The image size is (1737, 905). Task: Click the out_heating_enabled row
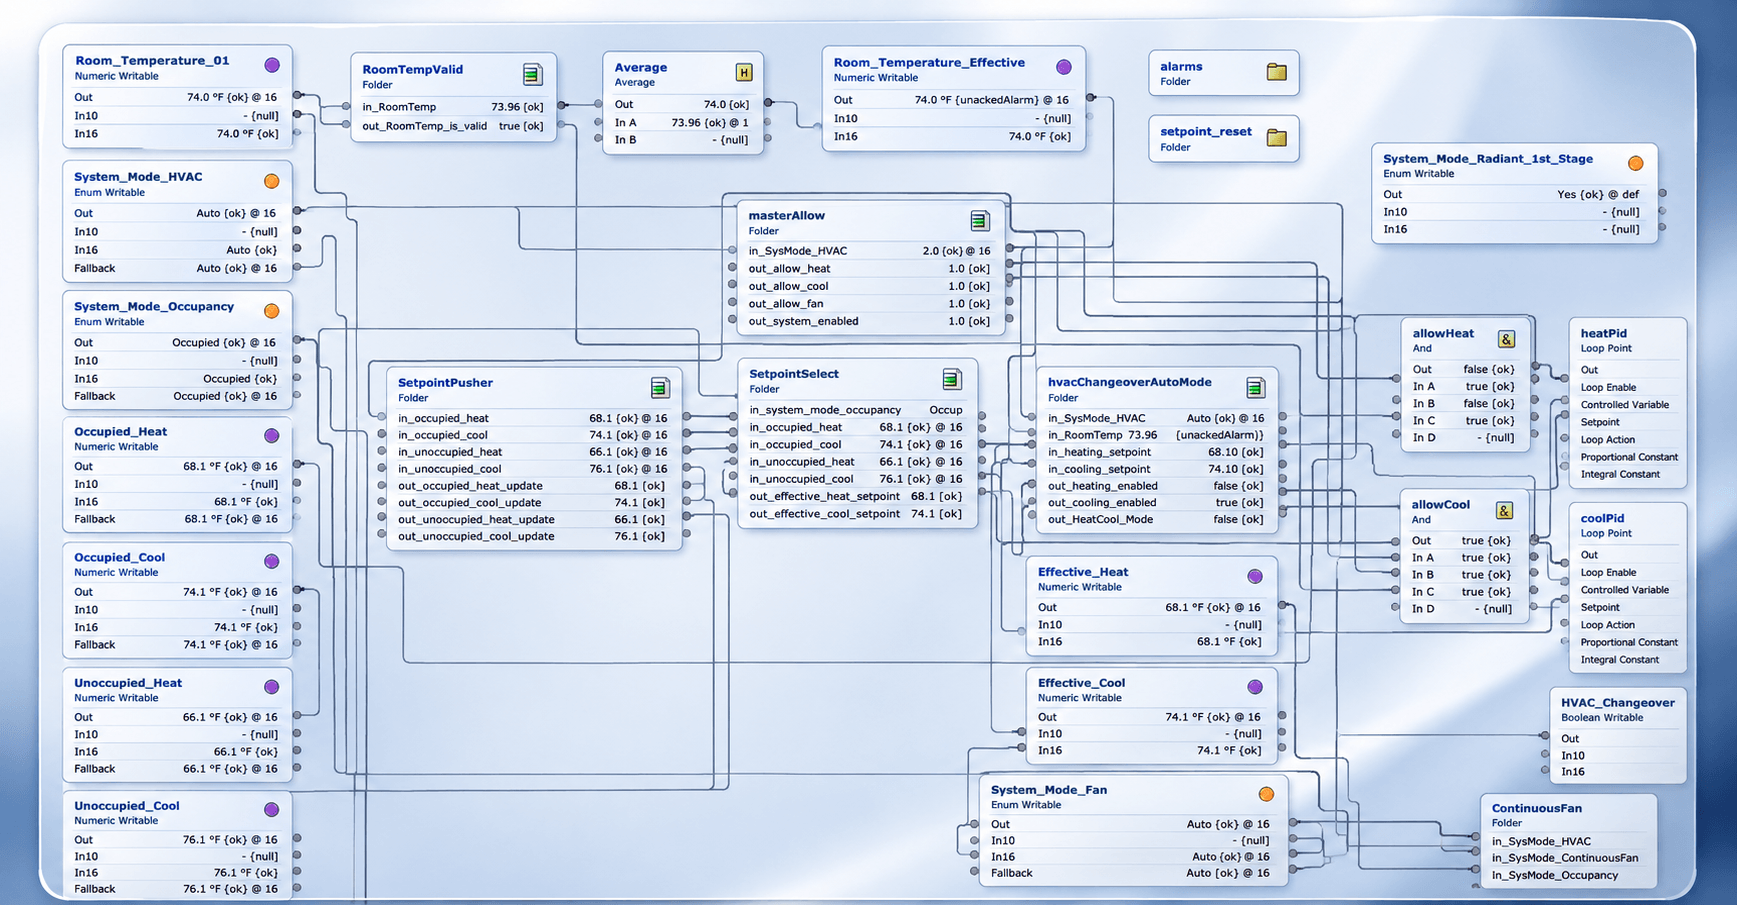pyautogui.click(x=1156, y=486)
